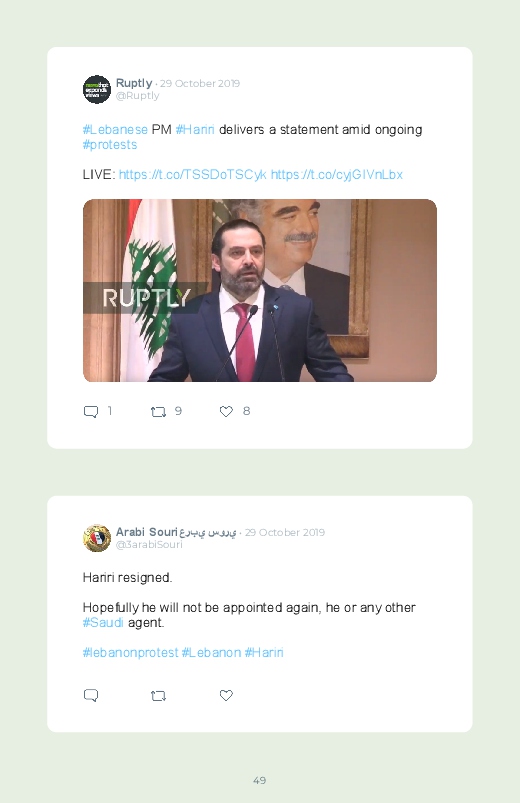Viewport: 520px width, 803px height.
Task: Open the #Hariri hashtag in Ruptly tweet
Action: 195,130
